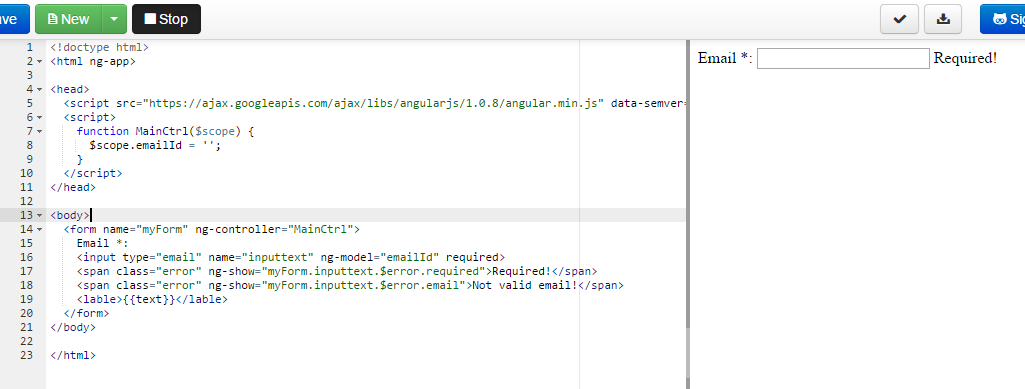
Task: Click the green New button
Action: [x=69, y=19]
